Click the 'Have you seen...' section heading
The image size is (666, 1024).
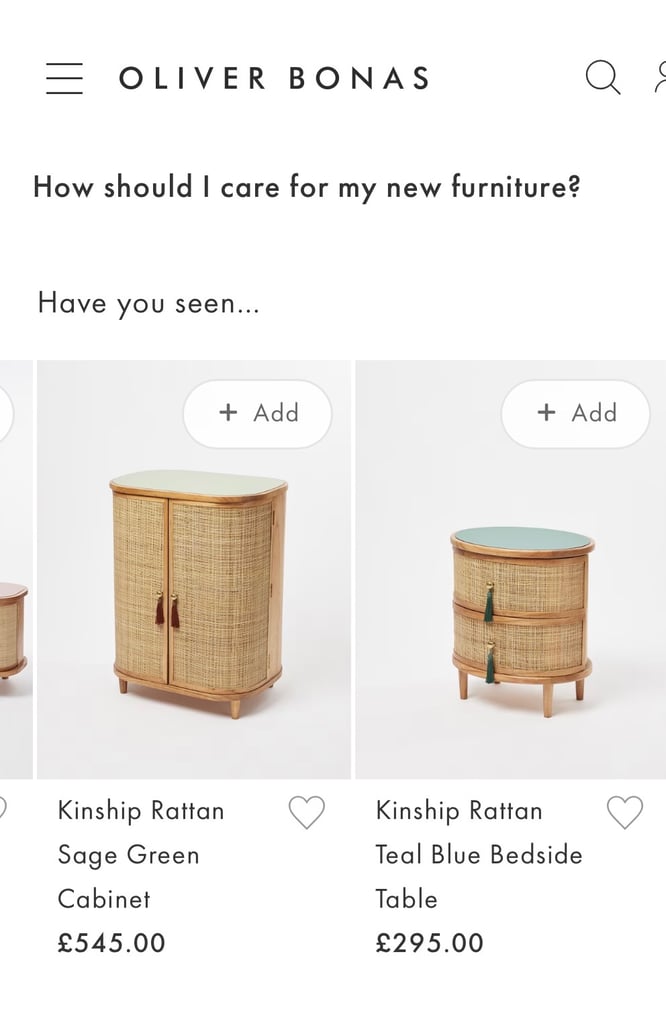click(149, 304)
